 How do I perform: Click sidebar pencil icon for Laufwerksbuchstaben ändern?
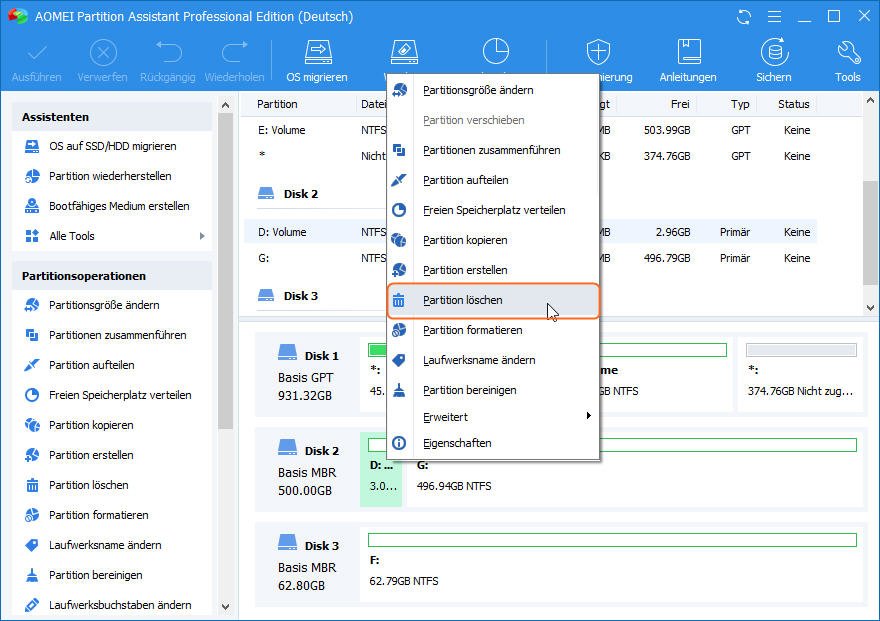33,605
